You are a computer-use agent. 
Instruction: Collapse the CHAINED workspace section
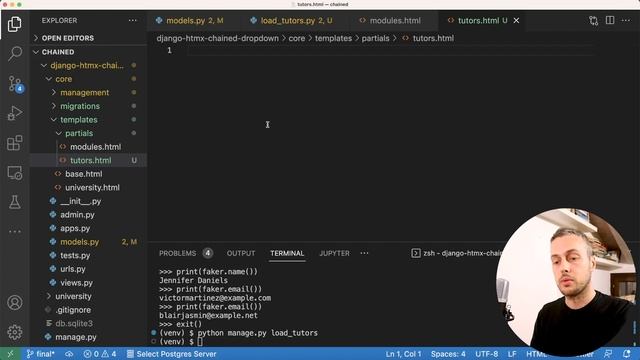[x=58, y=52]
